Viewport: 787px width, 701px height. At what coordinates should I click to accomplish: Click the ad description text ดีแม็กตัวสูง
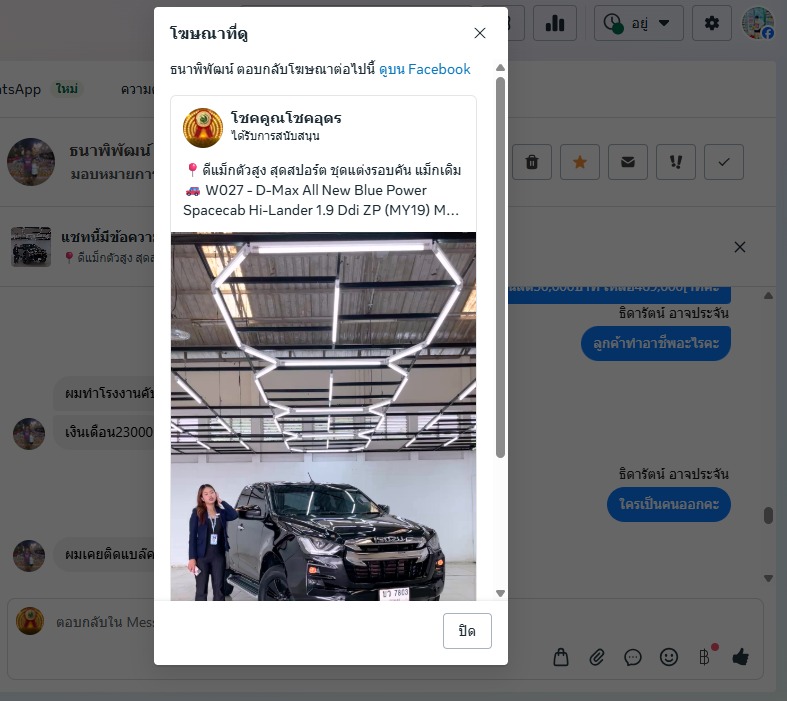click(x=321, y=190)
